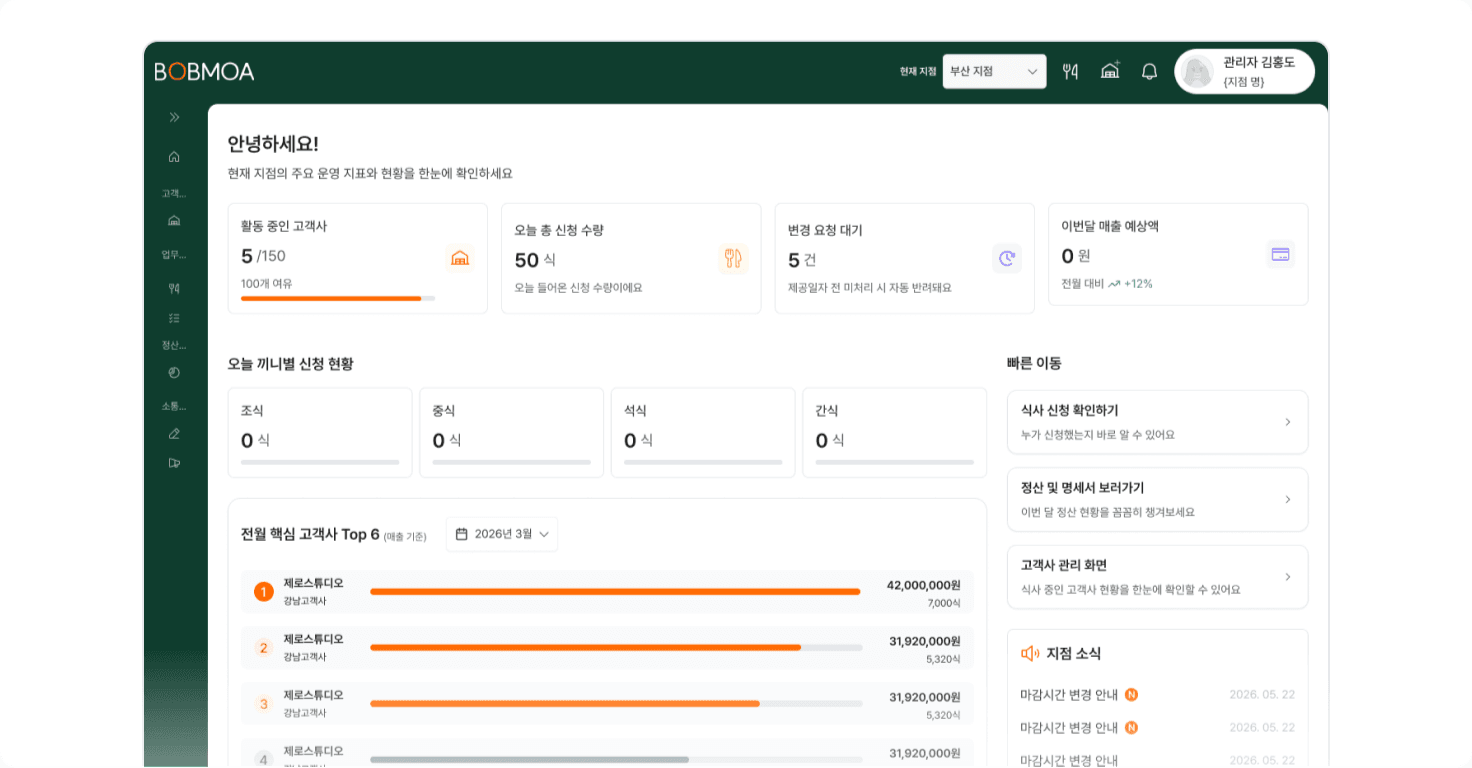Click the card icon in 이번달 매출 예상액

1280,254
